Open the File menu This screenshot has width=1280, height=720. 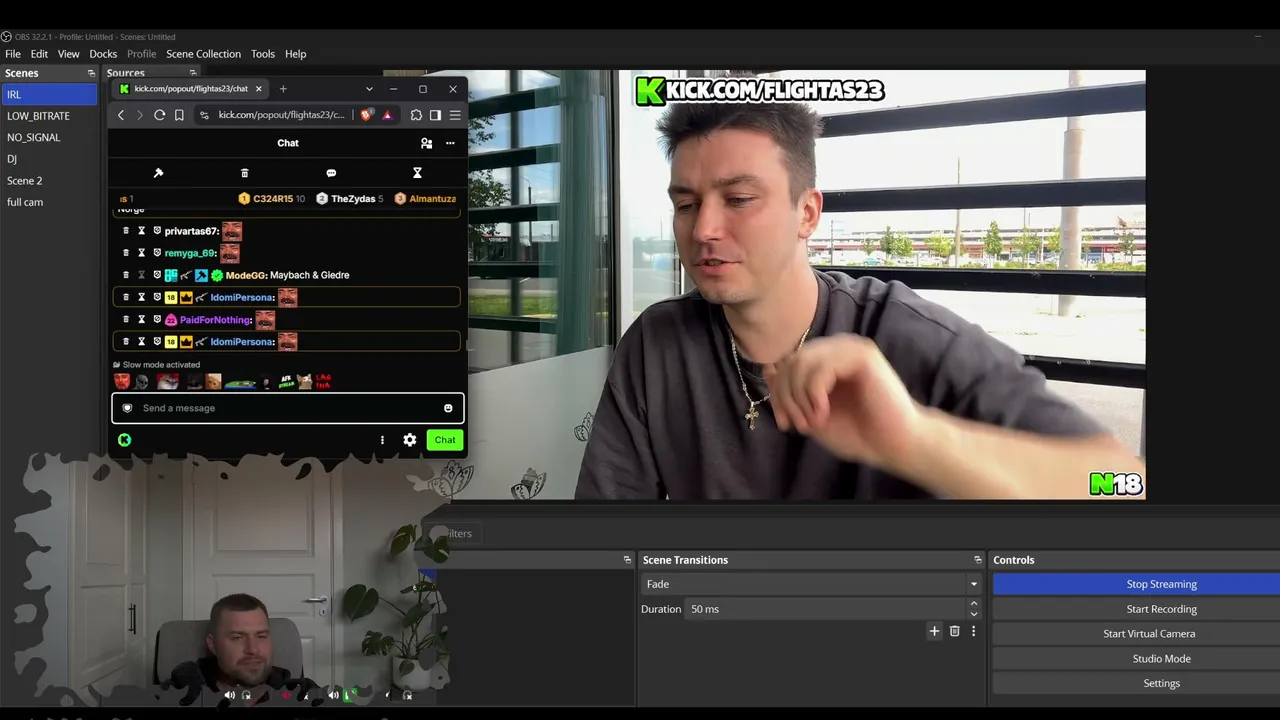click(13, 54)
